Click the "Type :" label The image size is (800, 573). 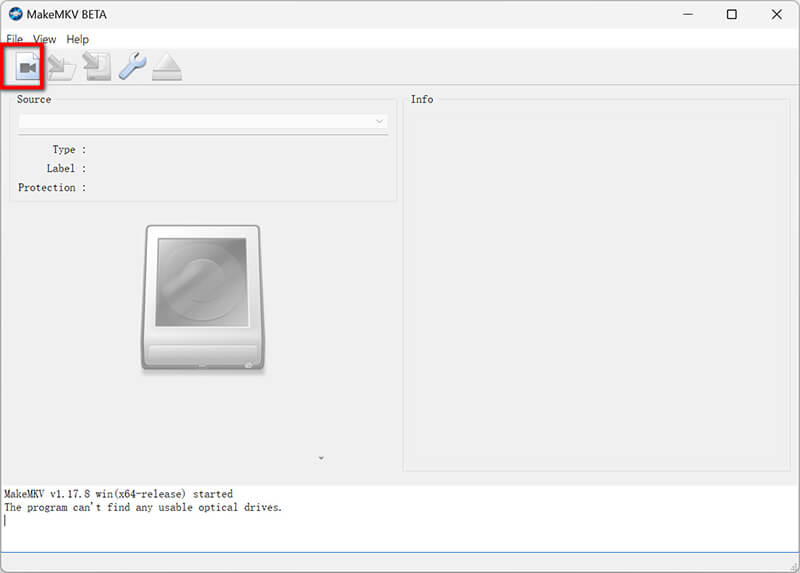(69, 150)
